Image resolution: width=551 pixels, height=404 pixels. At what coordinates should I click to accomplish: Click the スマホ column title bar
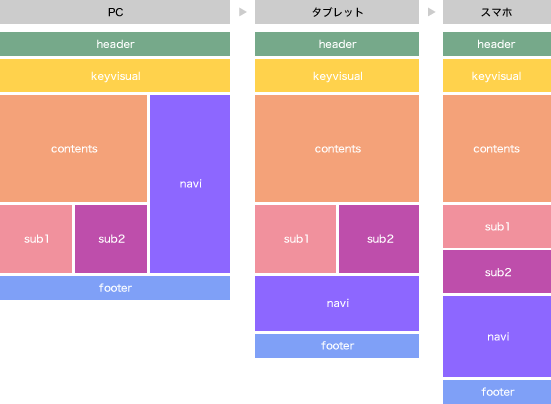pyautogui.click(x=497, y=12)
